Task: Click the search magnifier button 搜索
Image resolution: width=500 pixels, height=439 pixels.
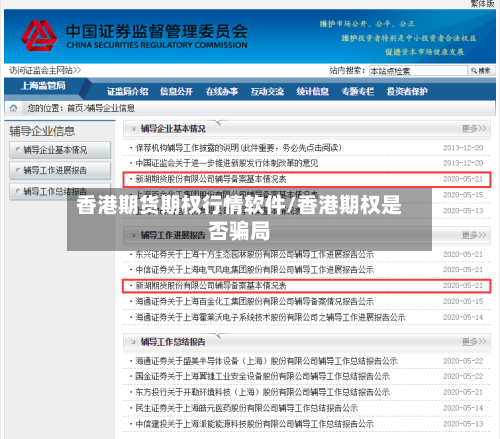Action: pos(481,70)
